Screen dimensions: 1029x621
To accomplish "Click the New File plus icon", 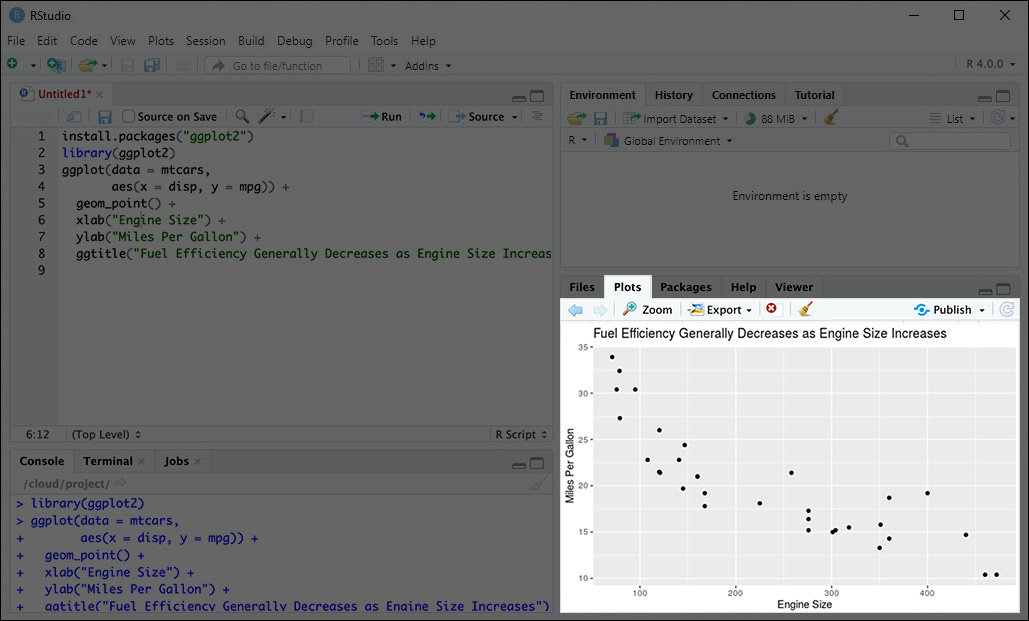I will pyautogui.click(x=12, y=64).
